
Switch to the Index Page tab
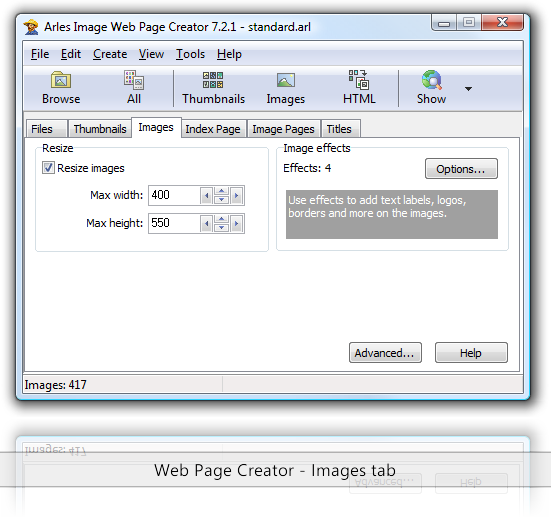click(213, 129)
